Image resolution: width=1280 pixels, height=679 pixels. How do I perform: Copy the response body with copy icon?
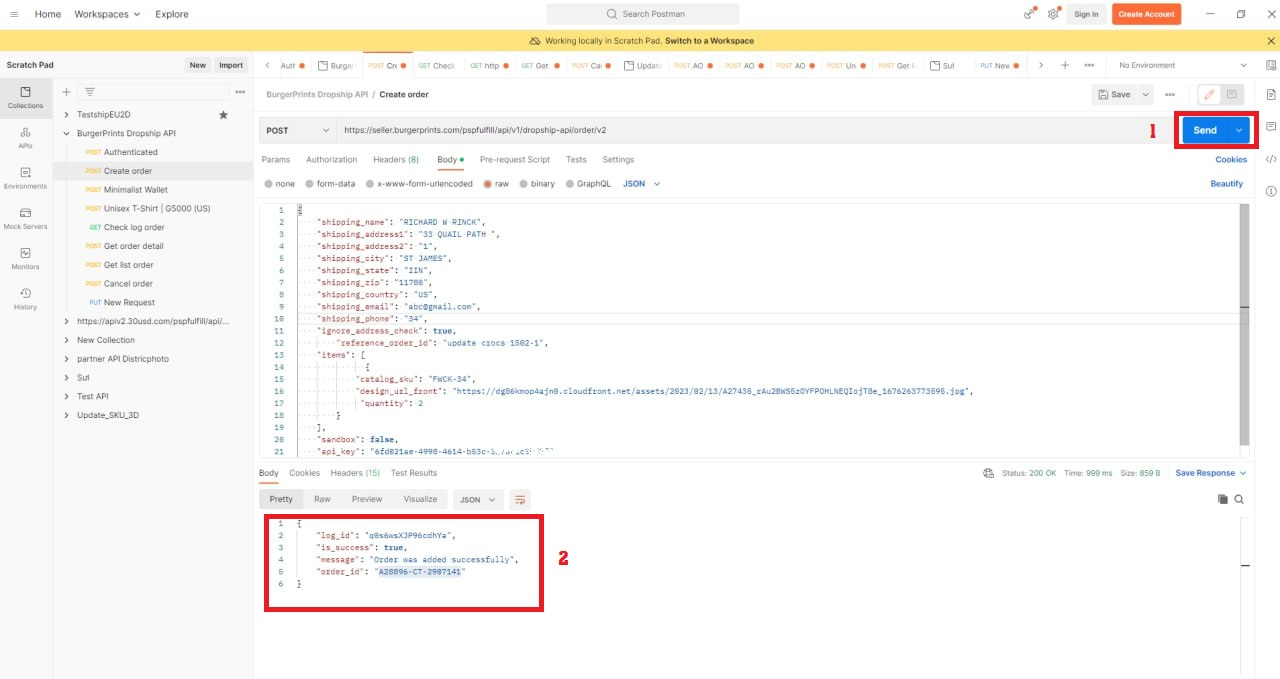tap(1222, 499)
